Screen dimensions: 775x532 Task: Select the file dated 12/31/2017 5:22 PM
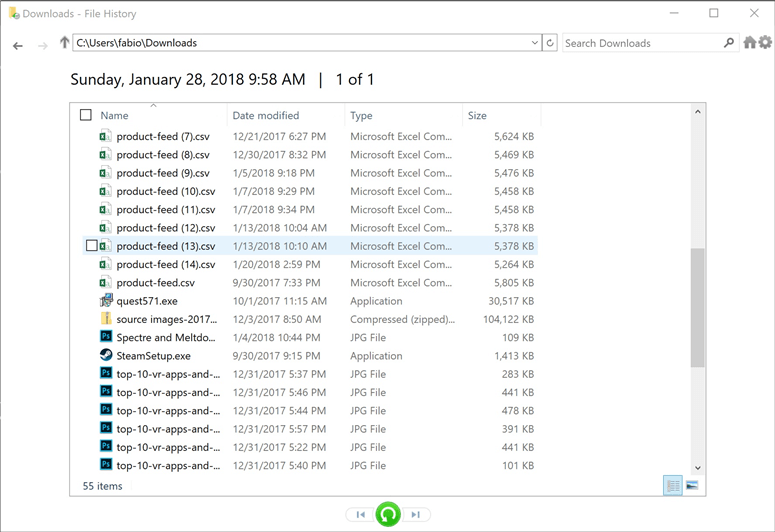click(310, 447)
